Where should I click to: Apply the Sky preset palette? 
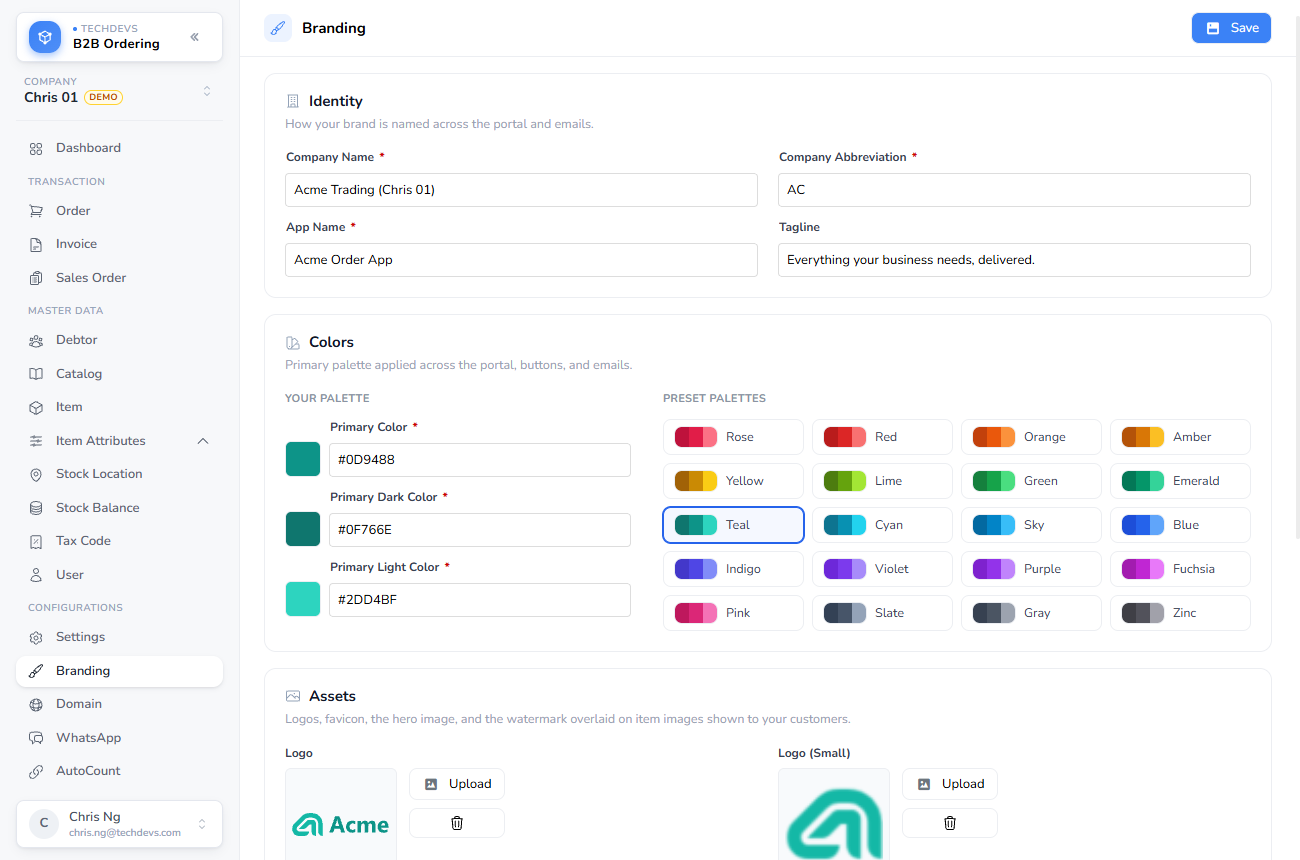1031,525
